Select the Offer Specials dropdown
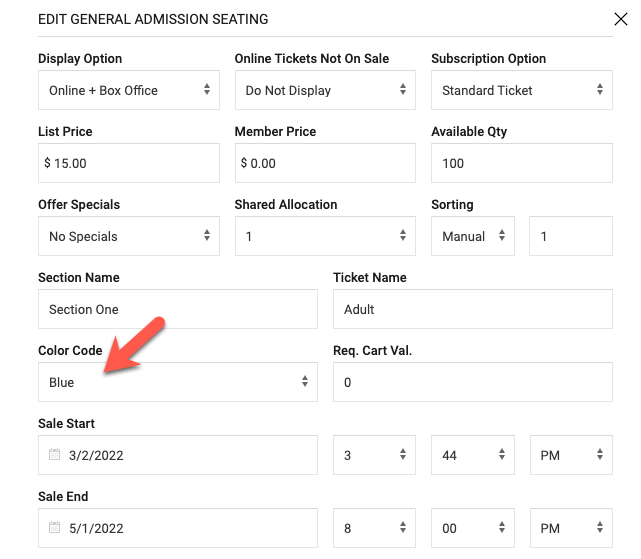 pos(129,236)
